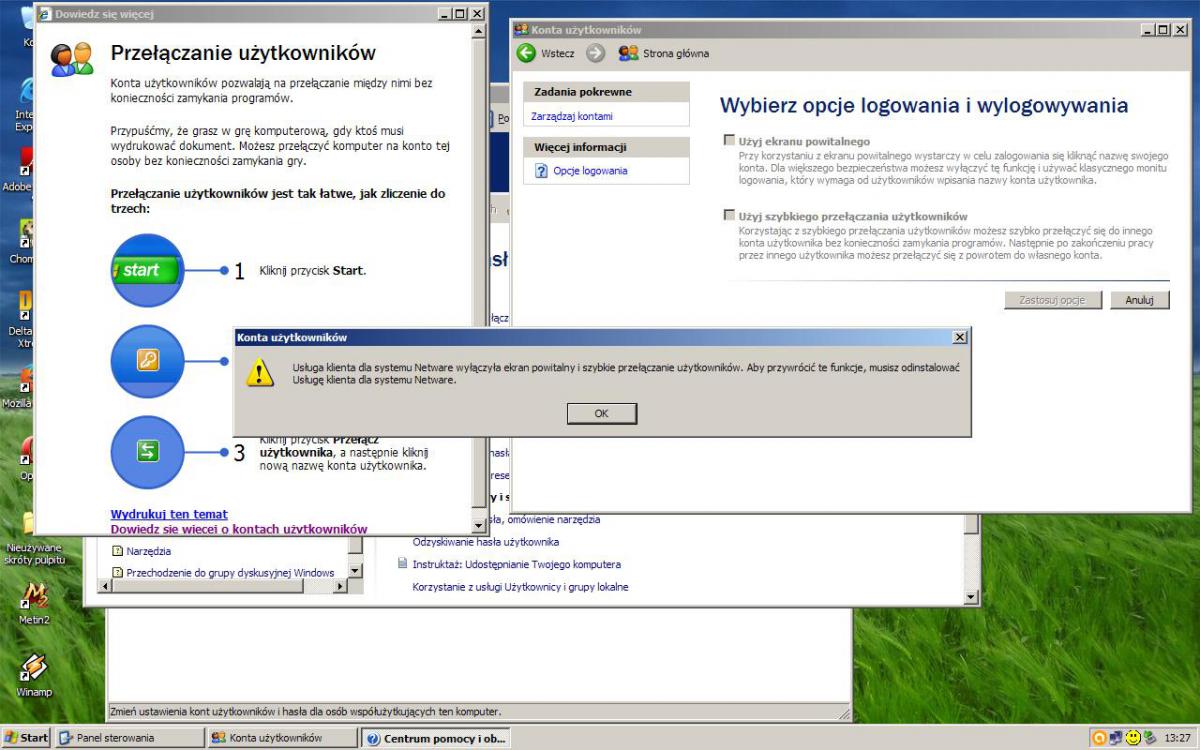The image size is (1200, 750).
Task: Click the status bar text Zmień ustawienia kont użytkowników
Action: pos(305,712)
